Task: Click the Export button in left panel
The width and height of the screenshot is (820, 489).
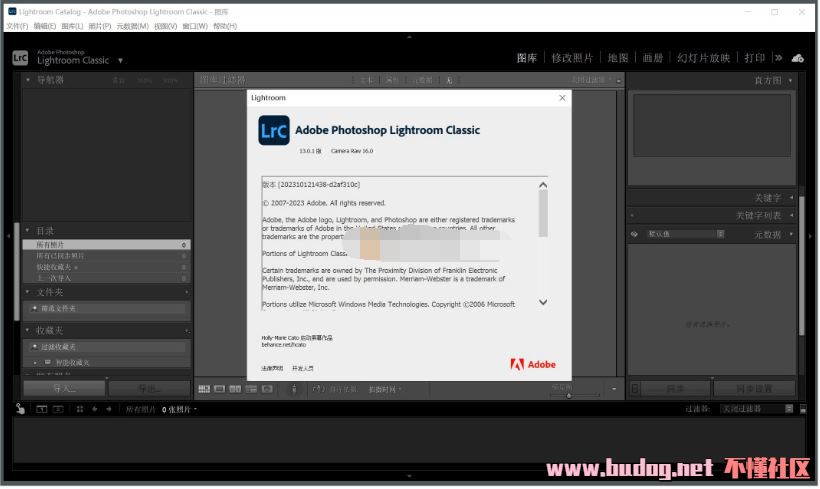Action: click(x=150, y=389)
